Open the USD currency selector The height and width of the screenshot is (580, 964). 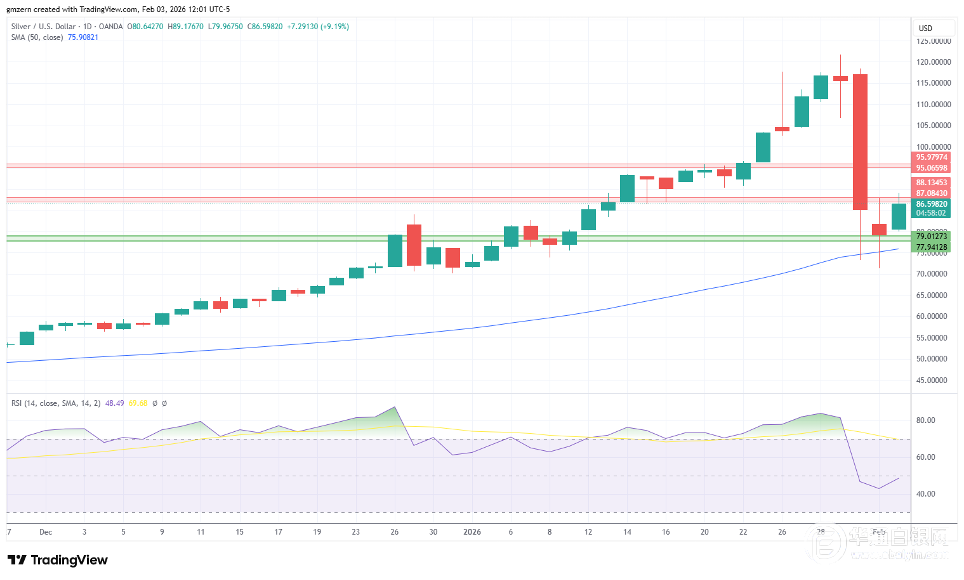point(925,27)
